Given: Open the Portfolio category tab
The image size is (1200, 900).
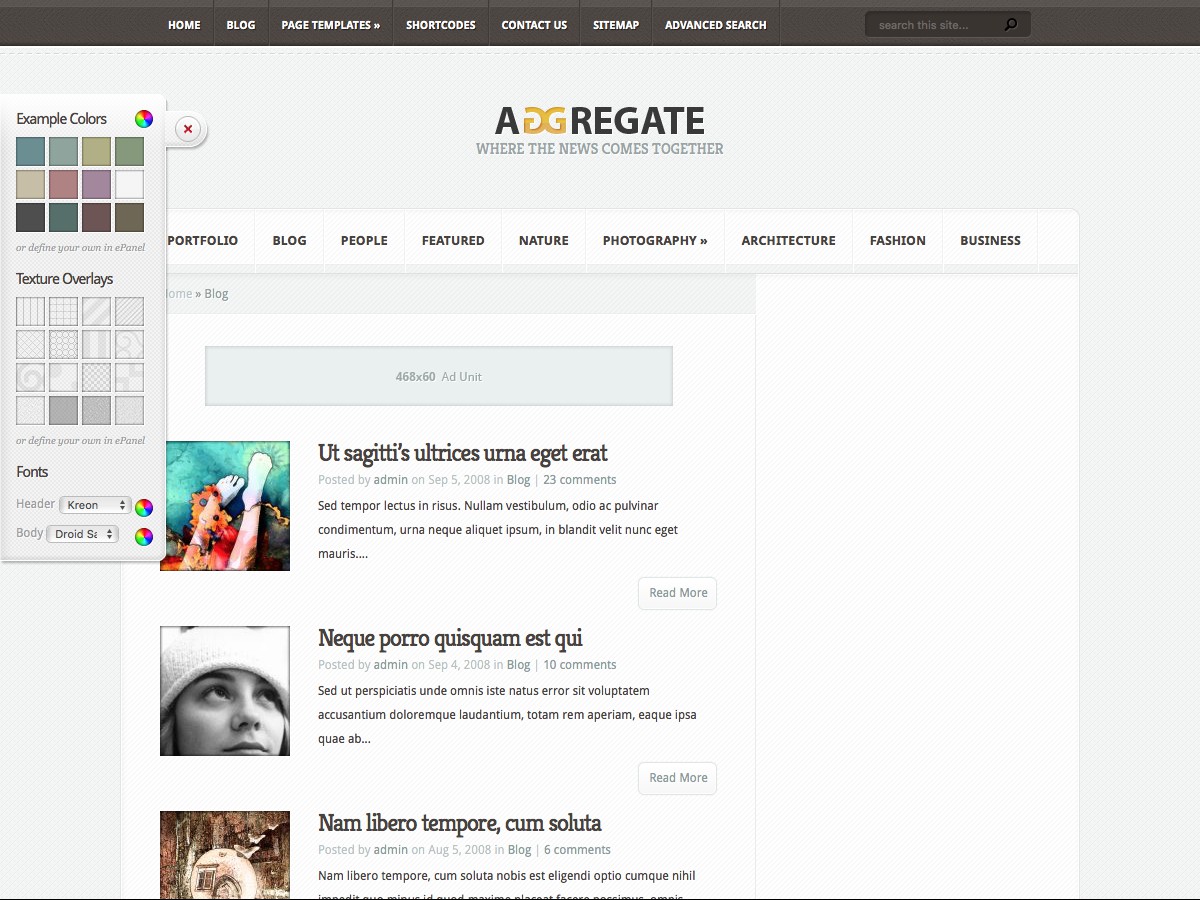Looking at the screenshot, I should pos(203,240).
